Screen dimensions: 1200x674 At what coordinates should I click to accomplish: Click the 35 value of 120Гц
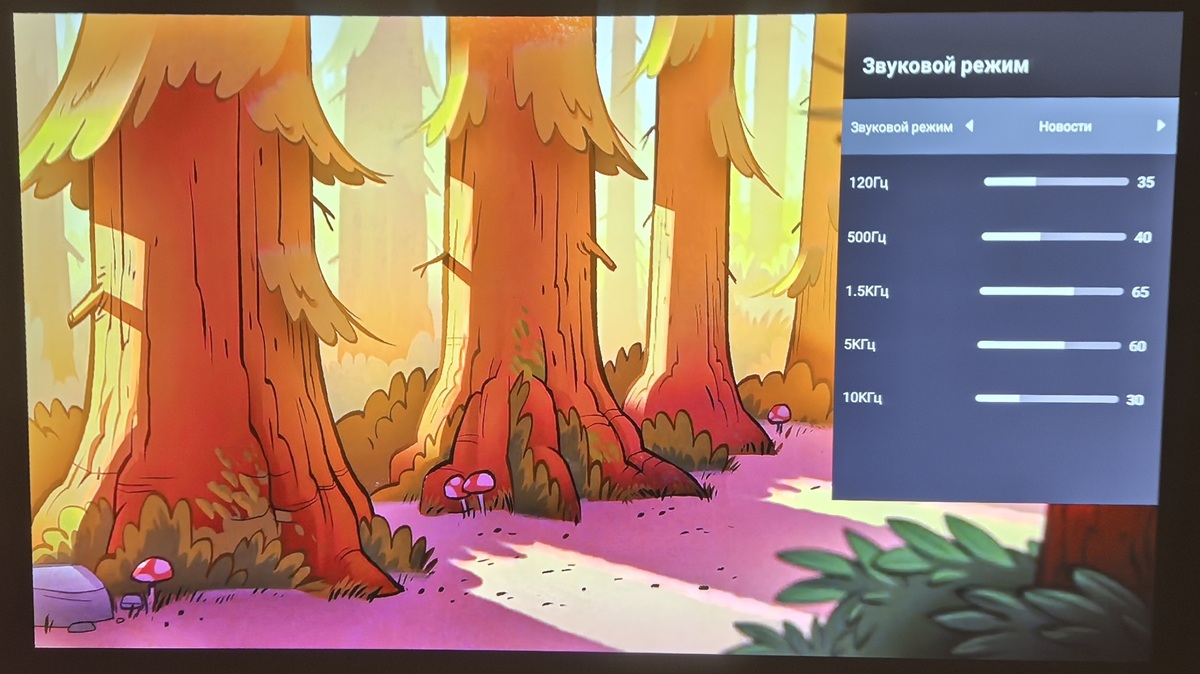[x=1146, y=183]
